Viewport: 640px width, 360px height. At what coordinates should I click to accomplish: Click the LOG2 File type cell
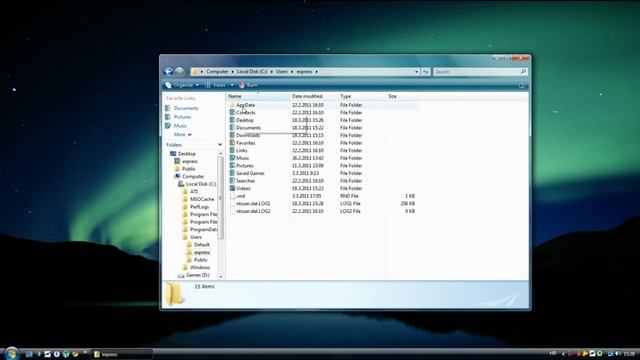pos(350,211)
